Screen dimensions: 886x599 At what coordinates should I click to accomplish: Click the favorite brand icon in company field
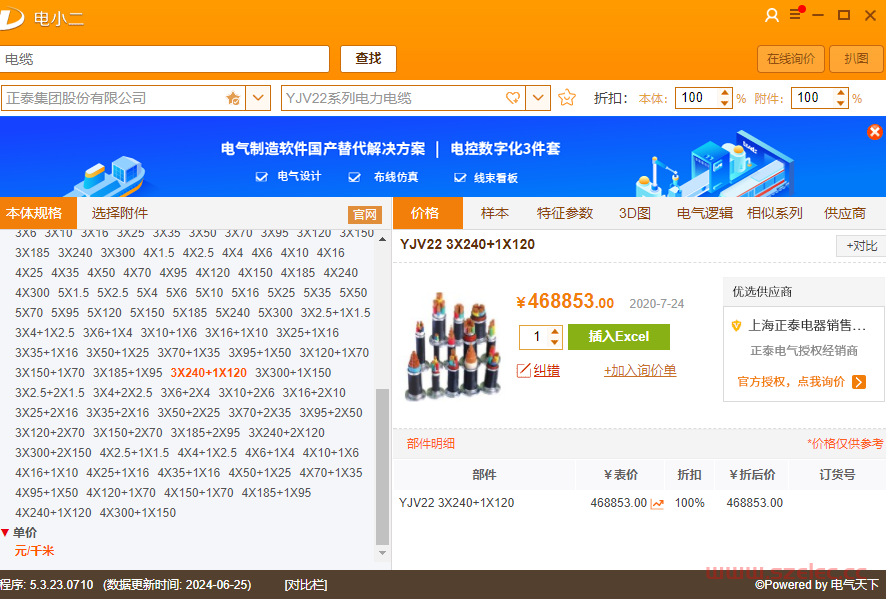pyautogui.click(x=233, y=98)
